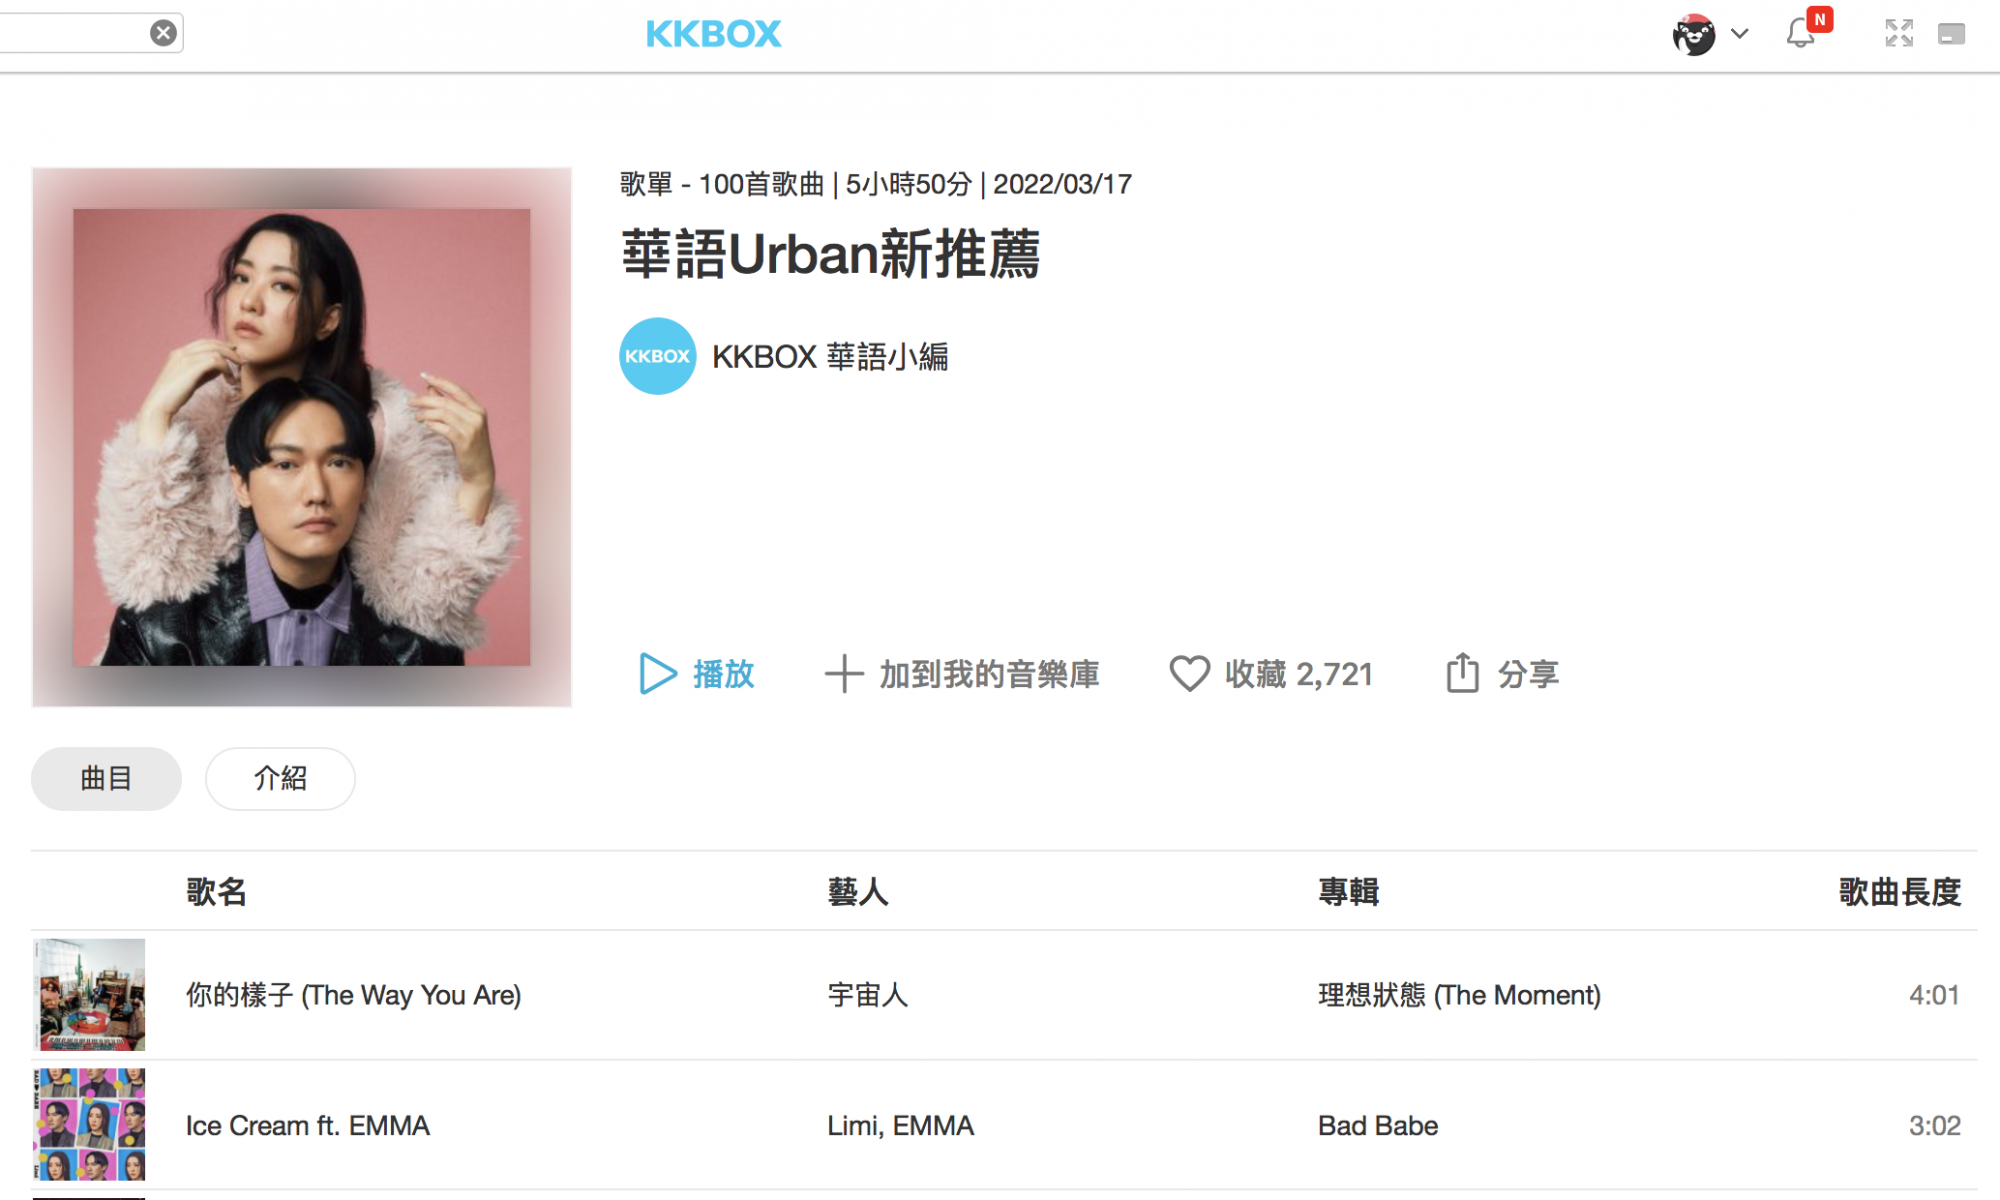Expand the account dropdown chevron
Viewport: 2000px width, 1200px height.
coord(1740,34)
